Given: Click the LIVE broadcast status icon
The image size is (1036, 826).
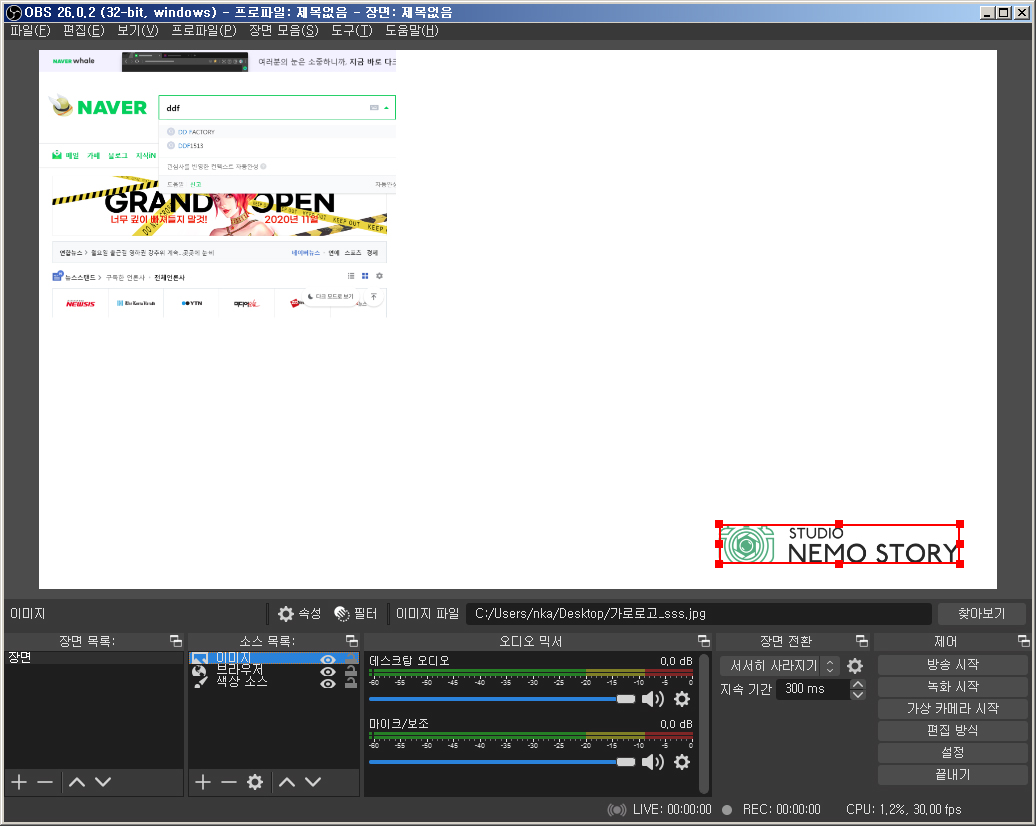Looking at the screenshot, I should (616, 809).
